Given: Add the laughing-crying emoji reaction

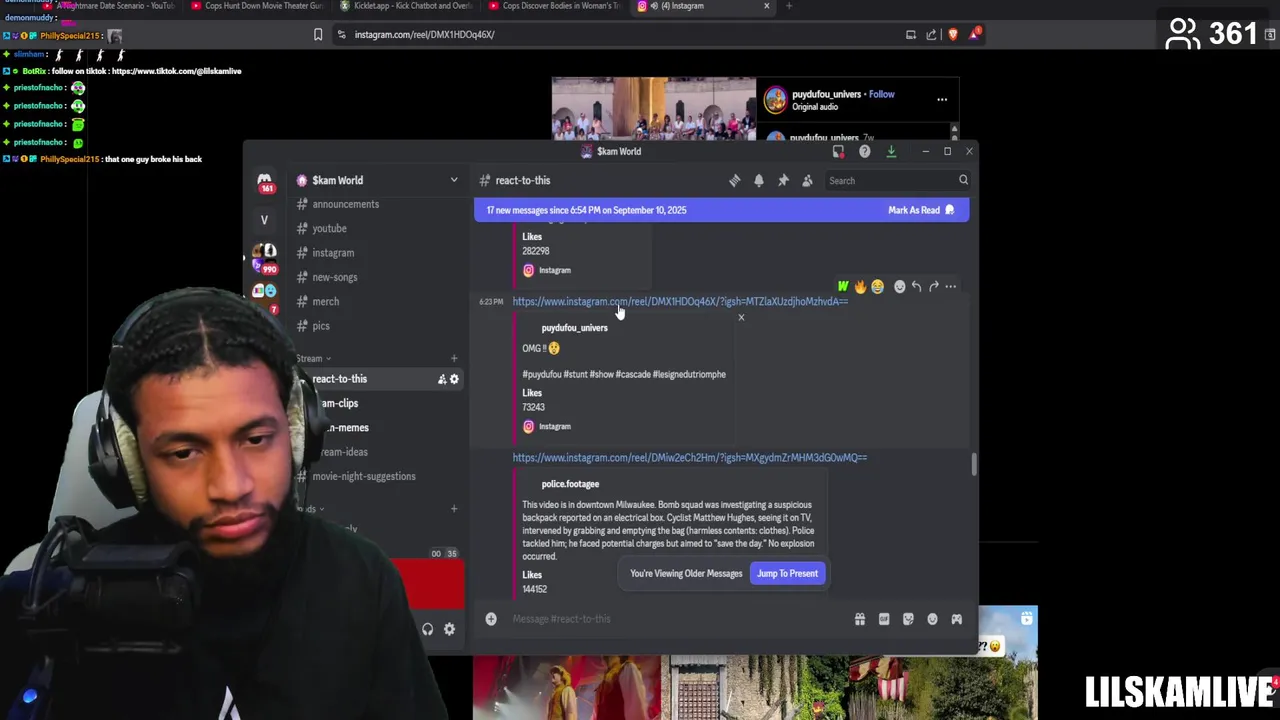Looking at the screenshot, I should point(877,287).
